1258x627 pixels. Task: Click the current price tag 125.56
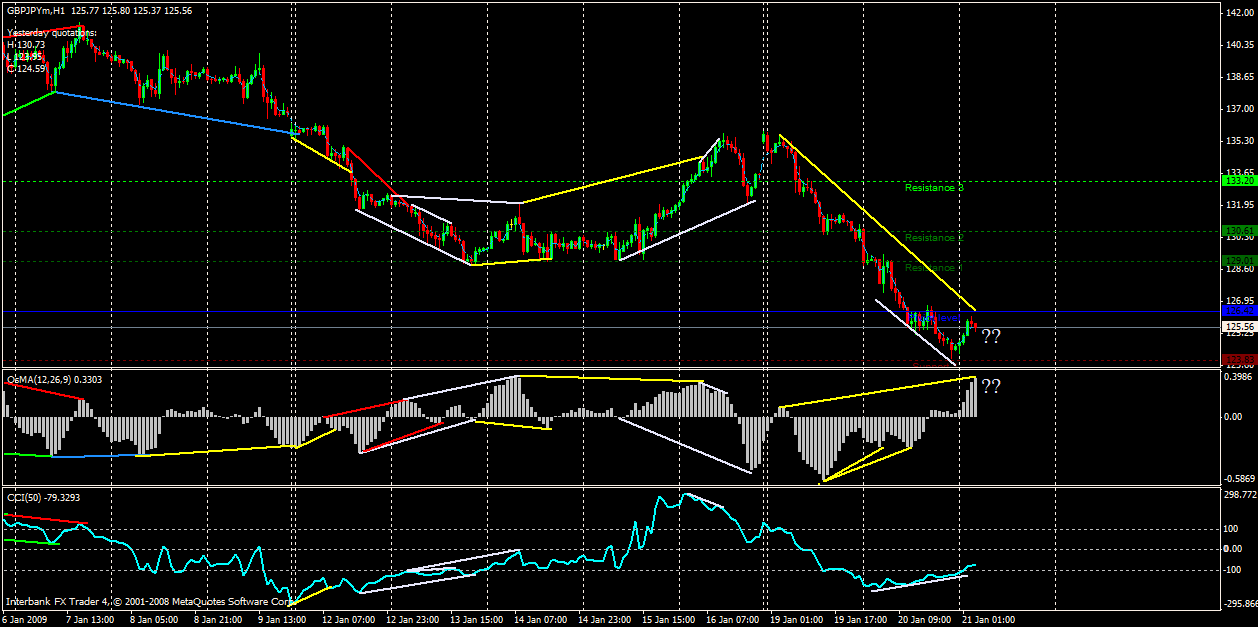coord(1238,327)
